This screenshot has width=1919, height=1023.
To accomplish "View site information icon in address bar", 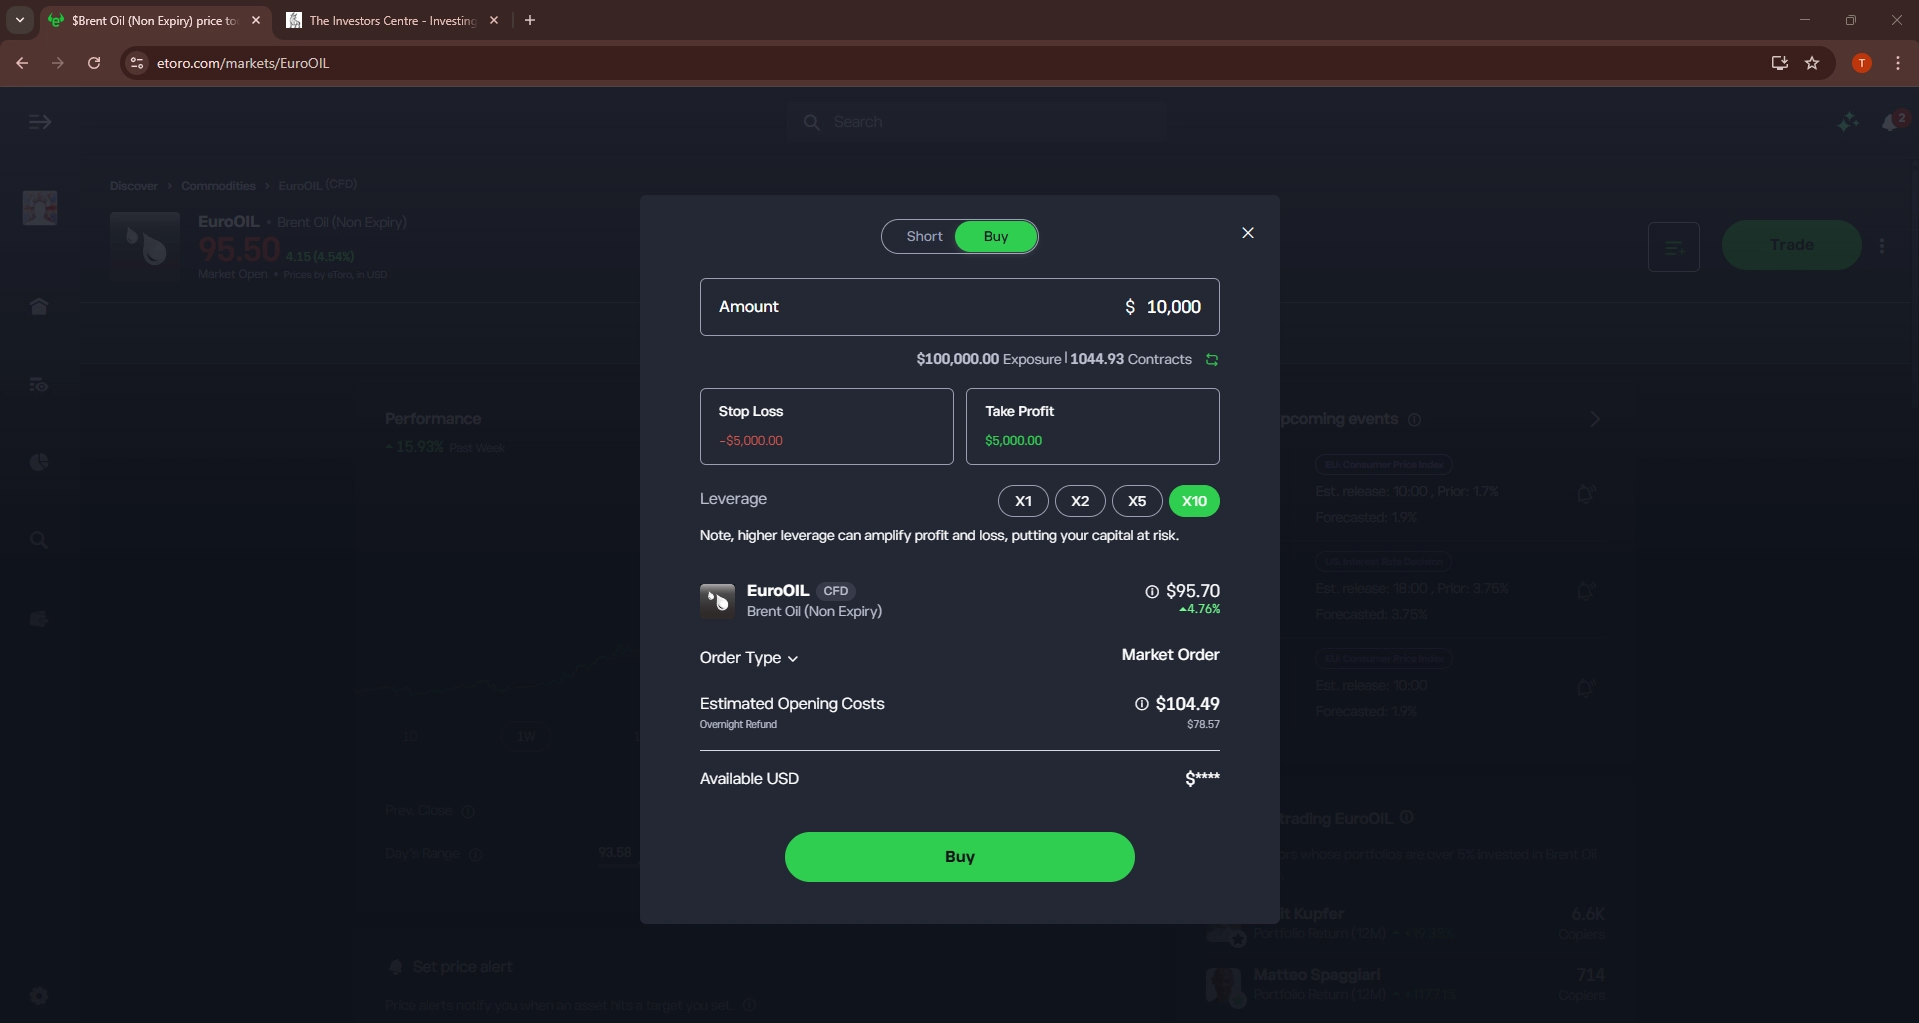I will click(137, 63).
